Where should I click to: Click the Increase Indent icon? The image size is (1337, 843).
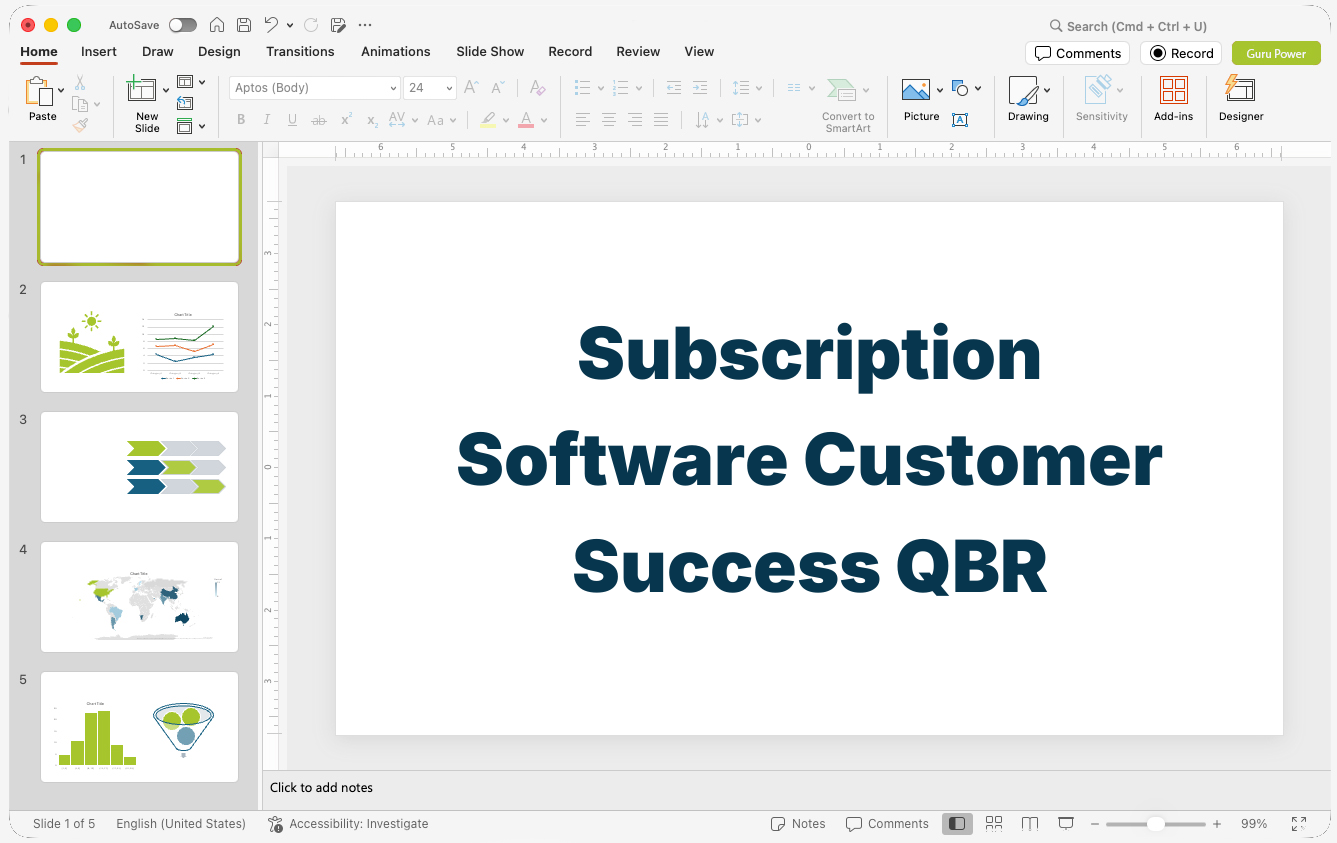click(x=700, y=88)
